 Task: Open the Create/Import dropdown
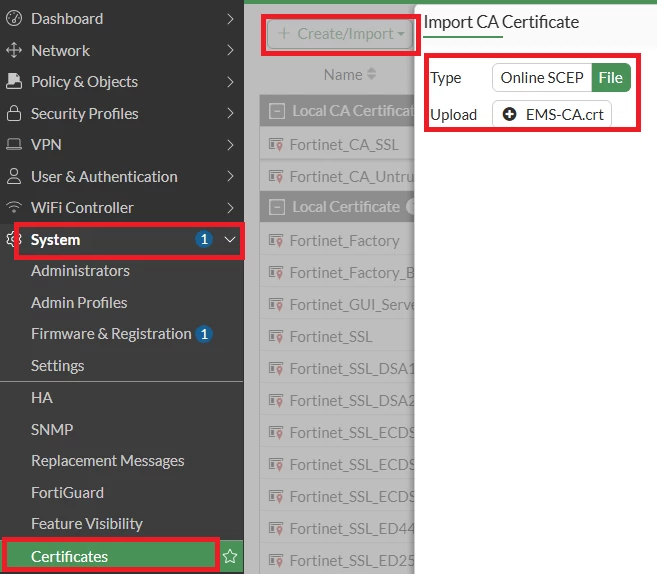coord(340,34)
